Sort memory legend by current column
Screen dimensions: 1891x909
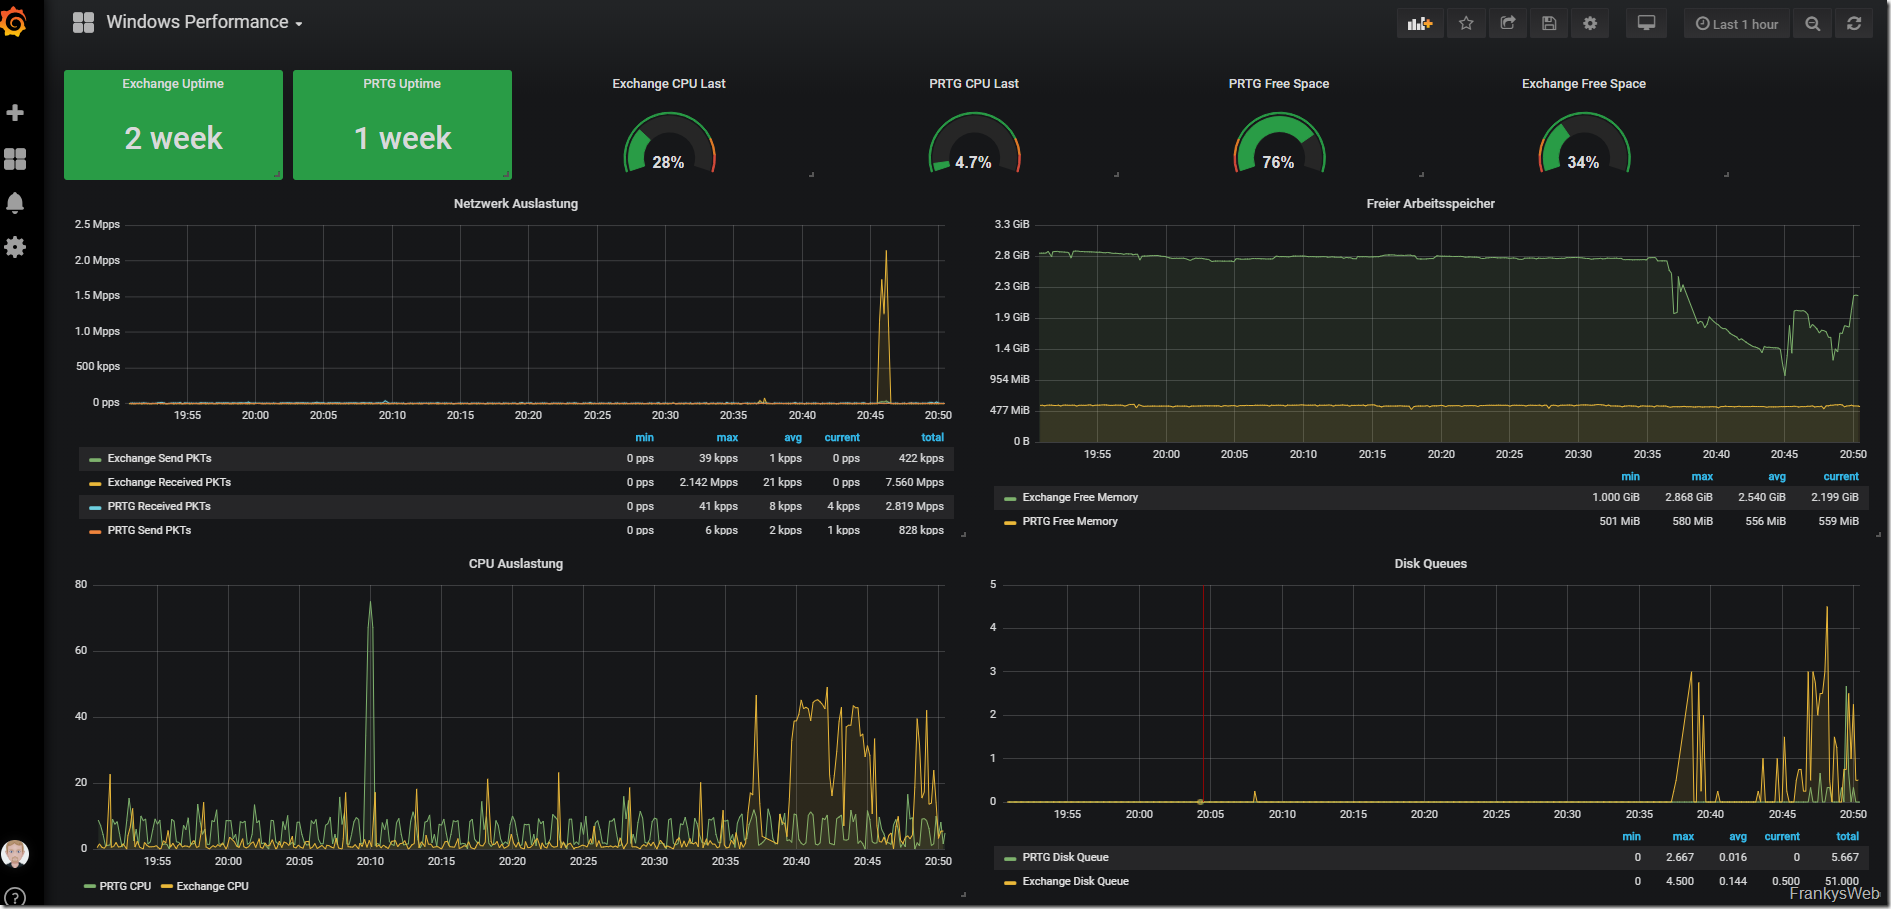click(1841, 476)
